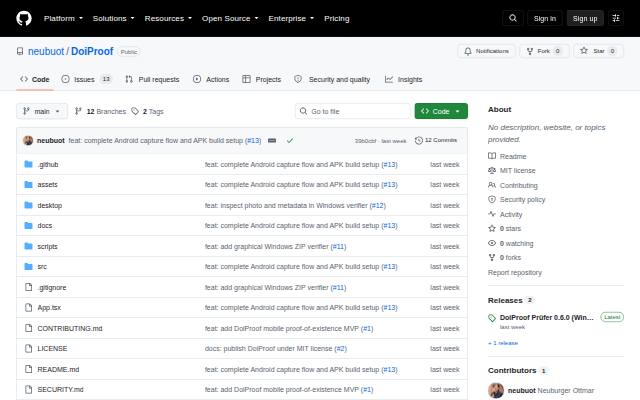This screenshot has width=640, height=400.
Task: Open commit link #2 in LICENSE row
Action: 340,349
